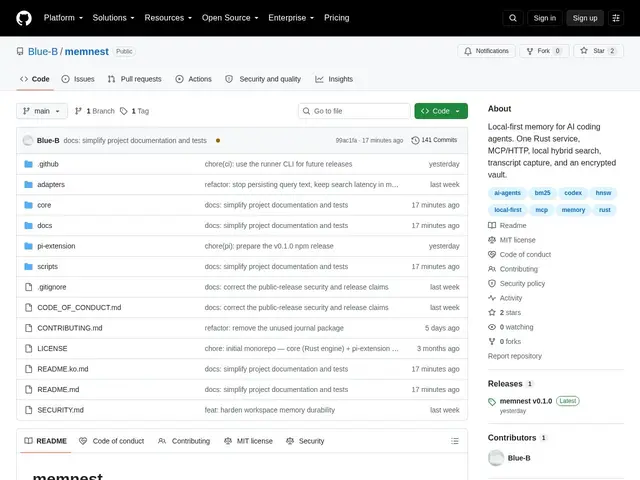The height and width of the screenshot is (480, 640).
Task: Open the adapters folder icon
Action: [28, 184]
